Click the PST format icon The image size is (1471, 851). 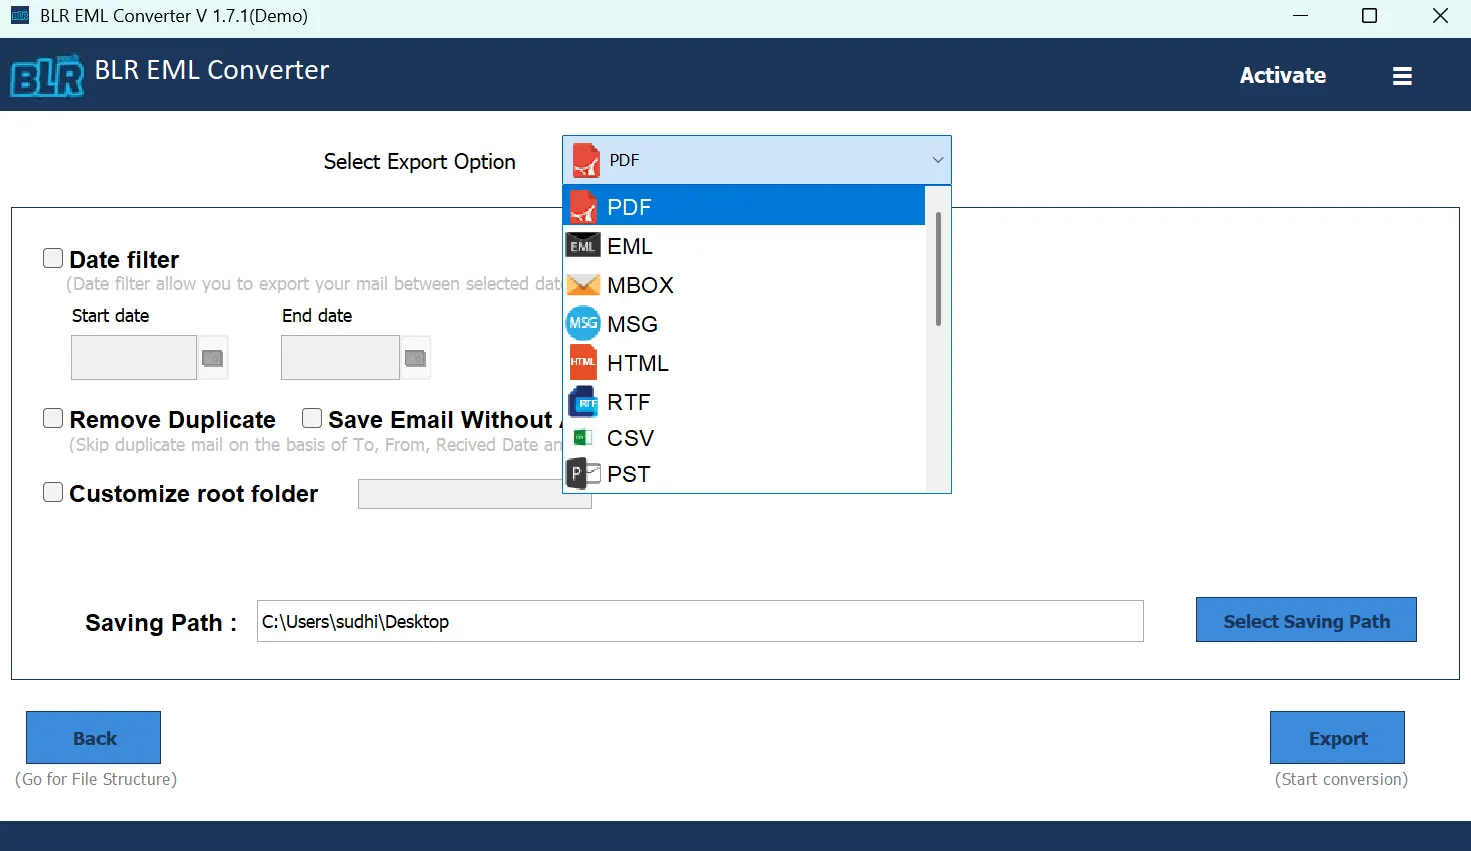tap(584, 473)
